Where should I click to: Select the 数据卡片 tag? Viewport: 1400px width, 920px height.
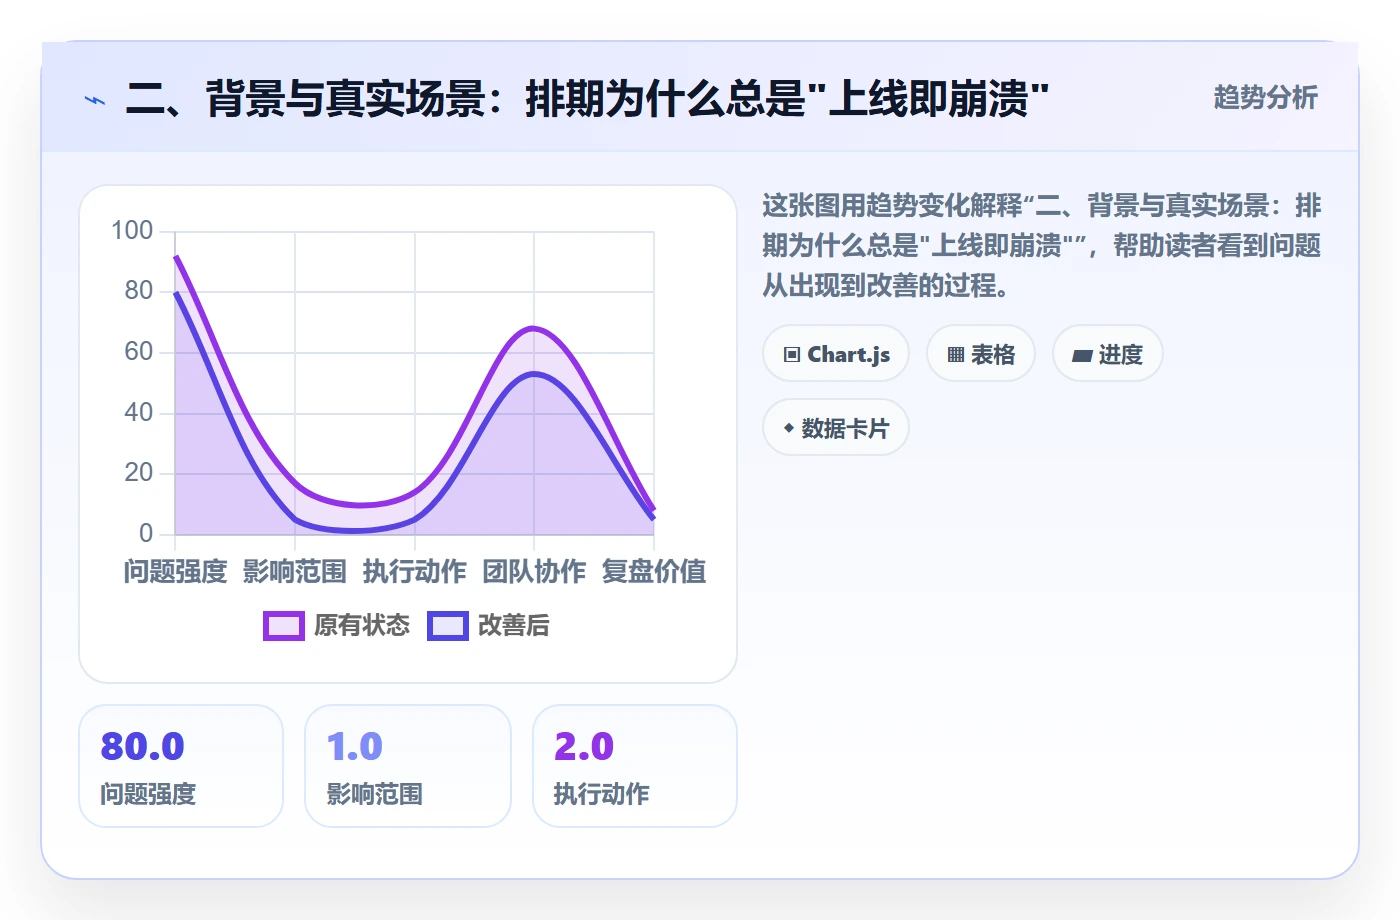[836, 428]
